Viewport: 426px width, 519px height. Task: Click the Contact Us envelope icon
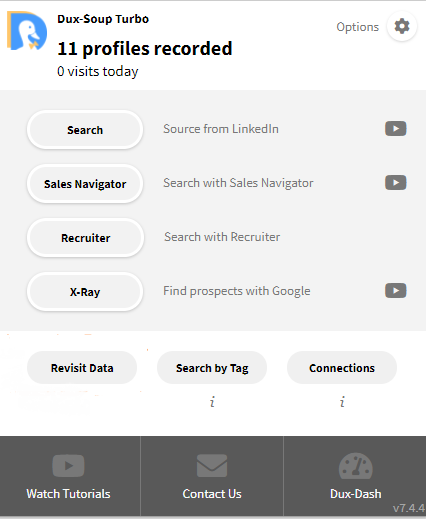pyautogui.click(x=212, y=465)
